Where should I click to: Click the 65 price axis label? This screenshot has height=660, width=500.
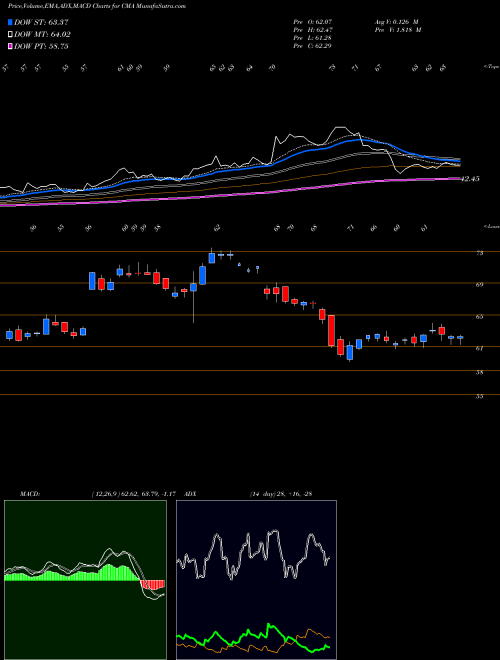click(479, 317)
